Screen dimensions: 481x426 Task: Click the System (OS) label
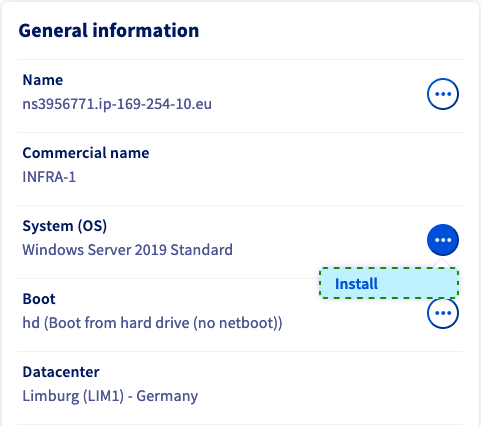(x=65, y=226)
